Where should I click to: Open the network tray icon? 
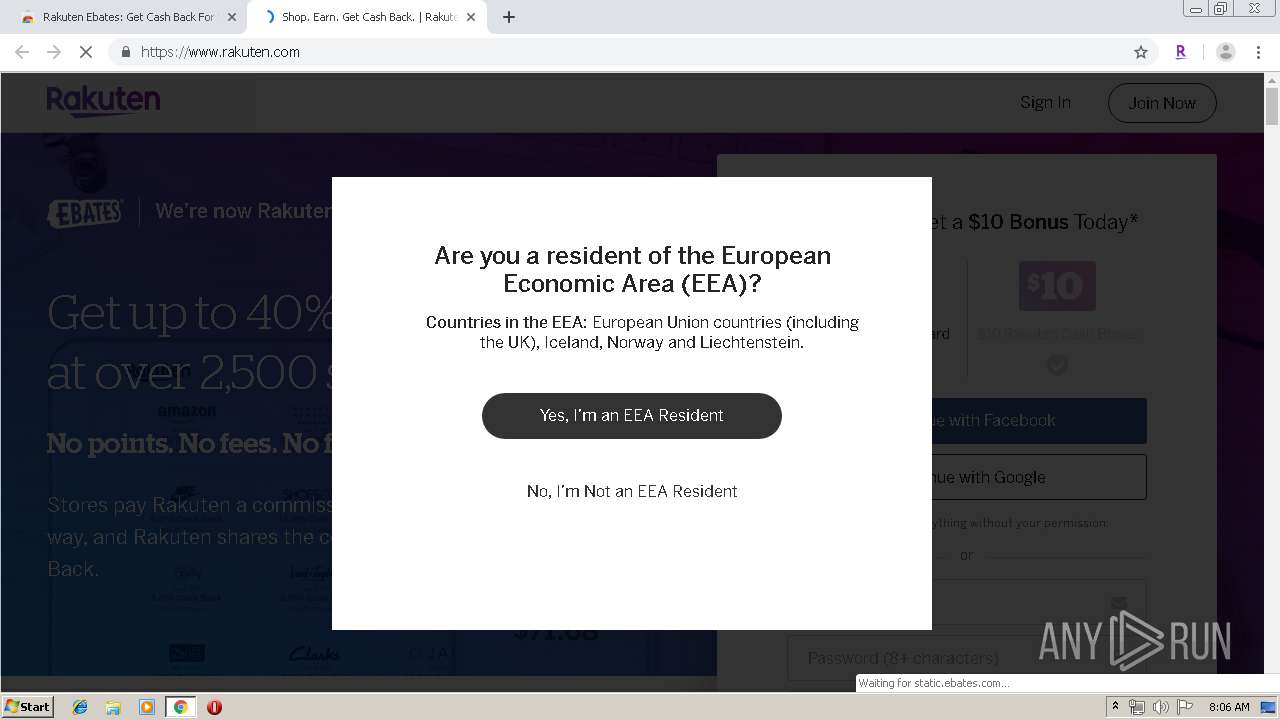point(1137,707)
